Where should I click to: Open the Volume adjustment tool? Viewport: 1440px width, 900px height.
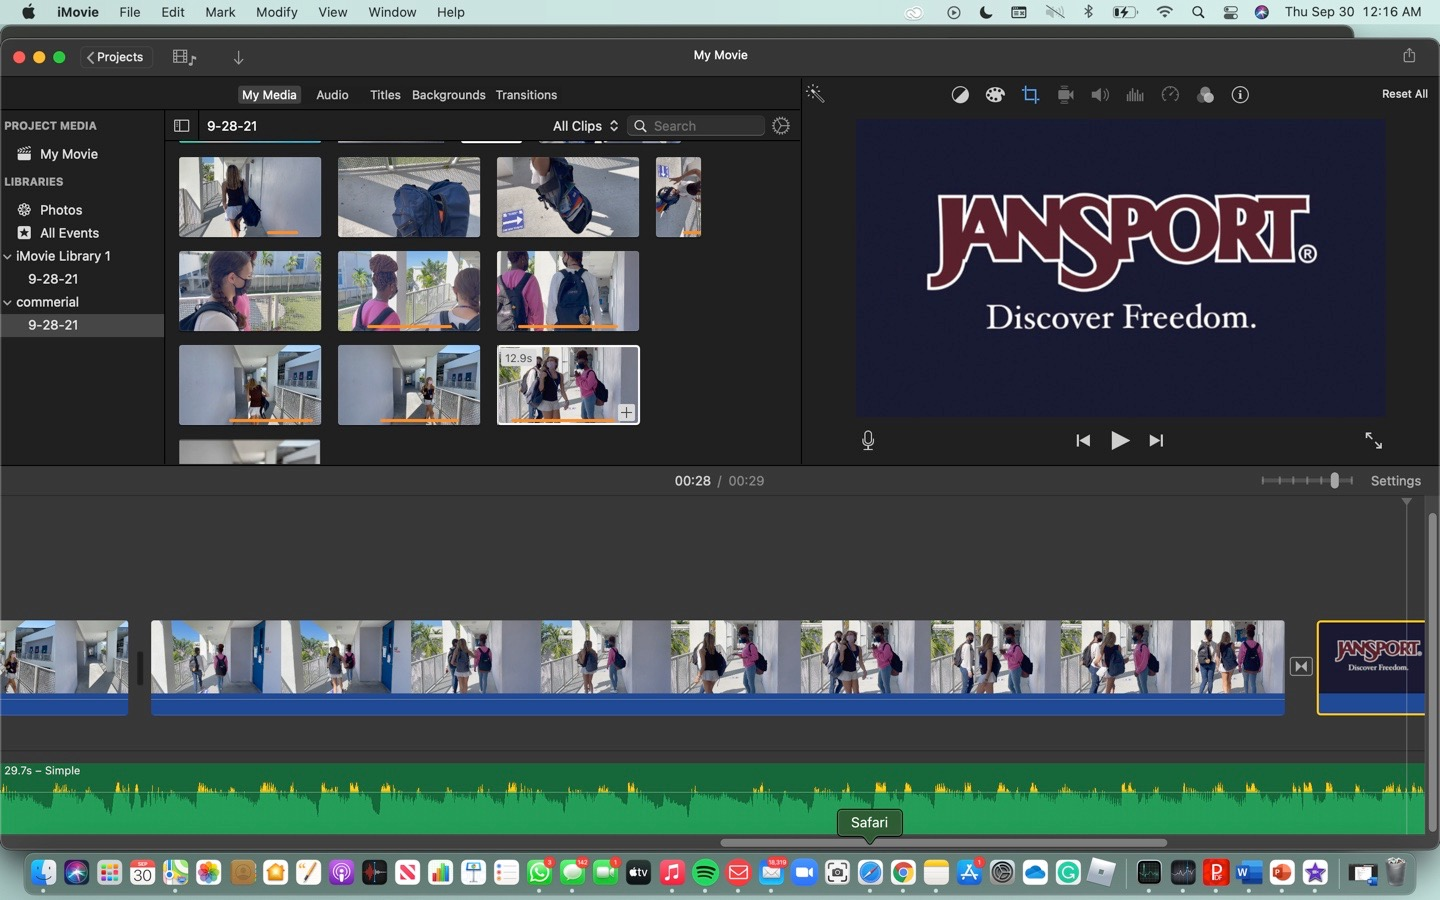[1100, 95]
